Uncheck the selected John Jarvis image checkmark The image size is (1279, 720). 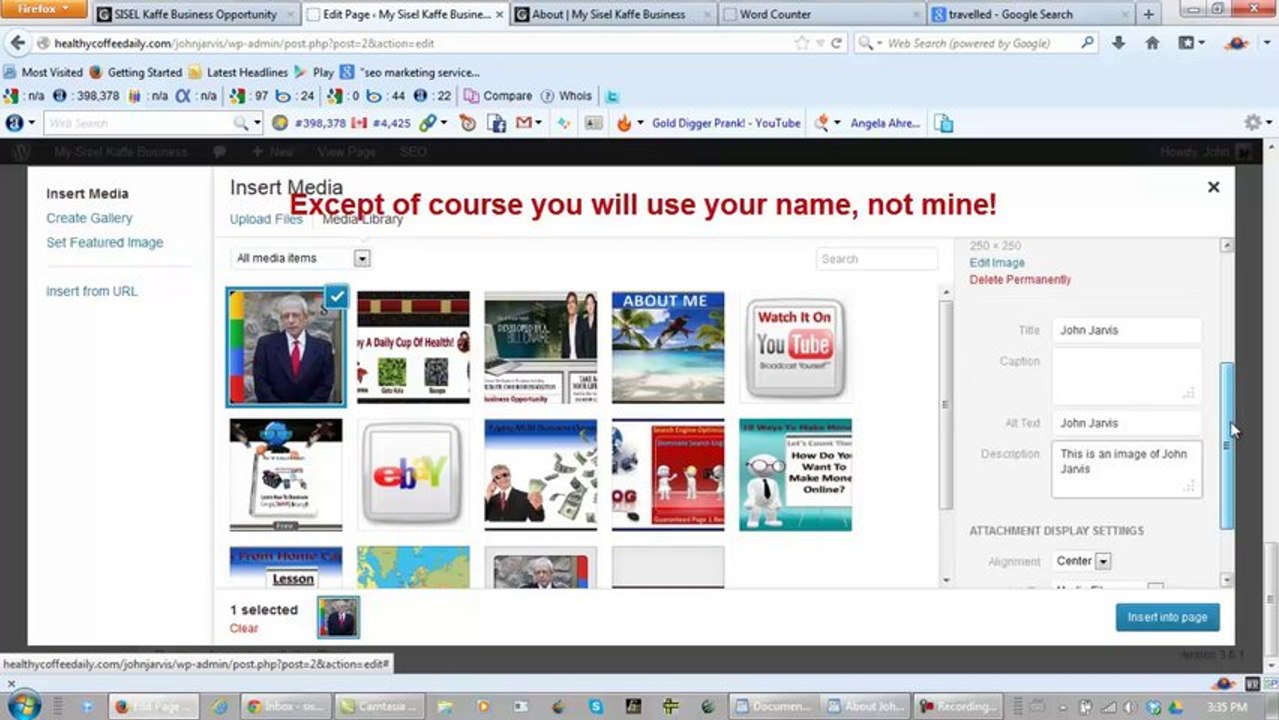(337, 296)
